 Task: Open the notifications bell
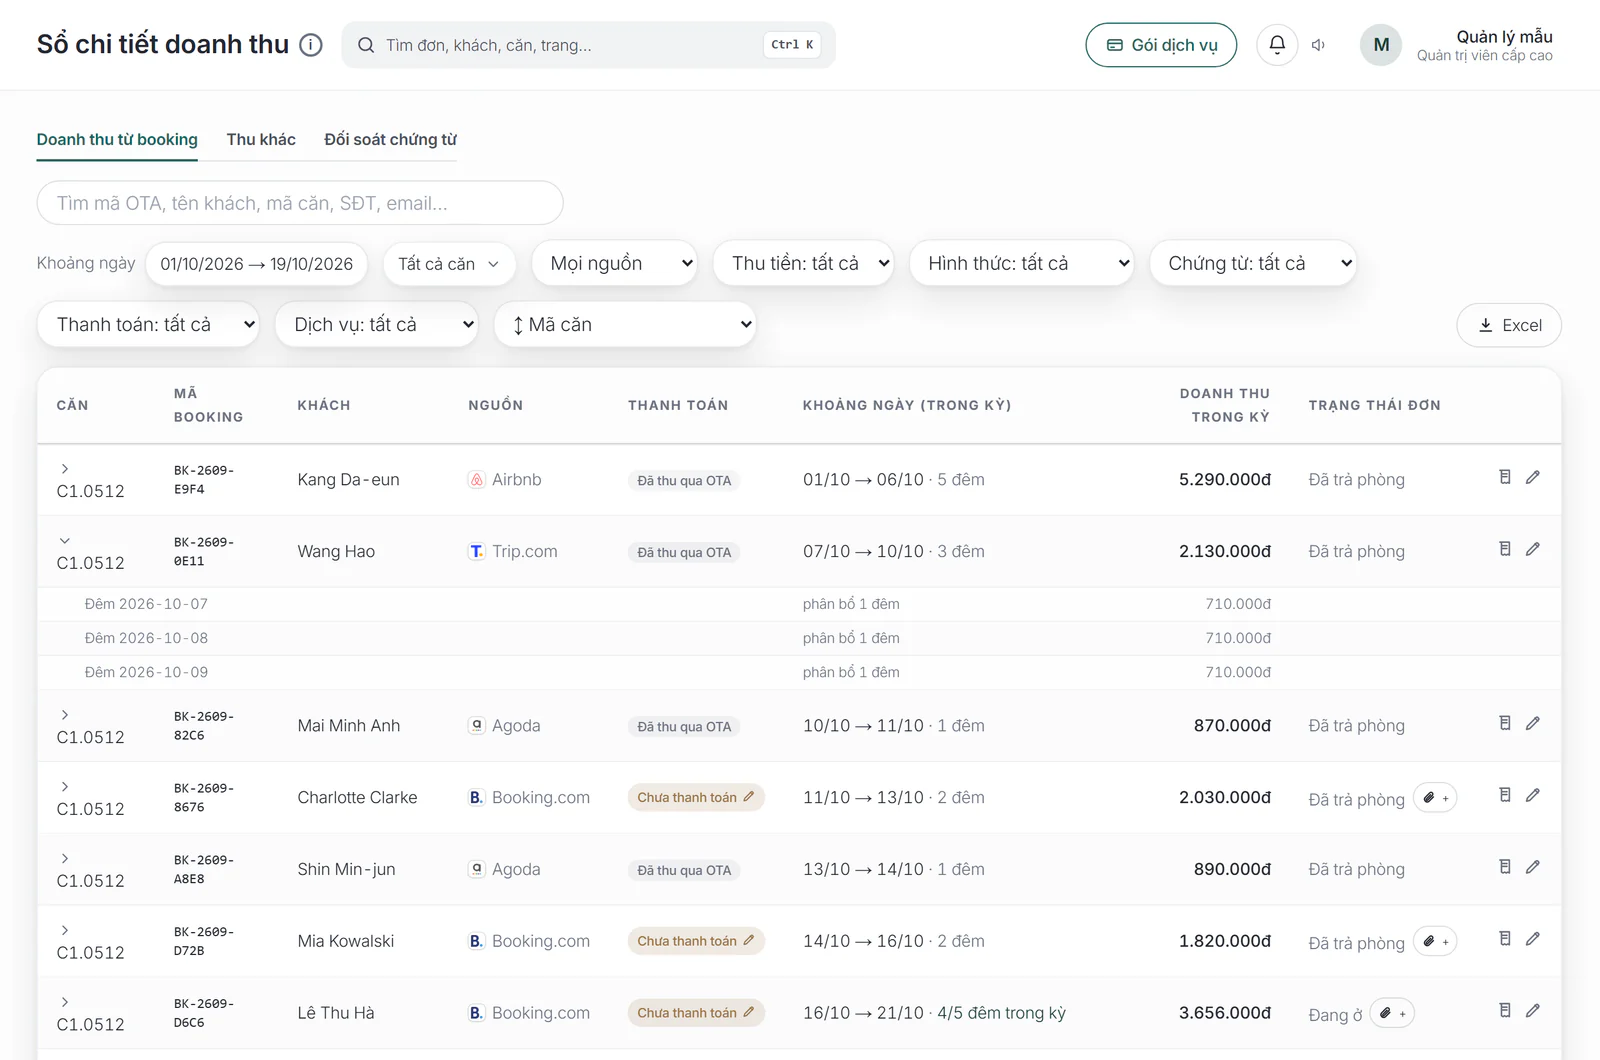(x=1277, y=45)
